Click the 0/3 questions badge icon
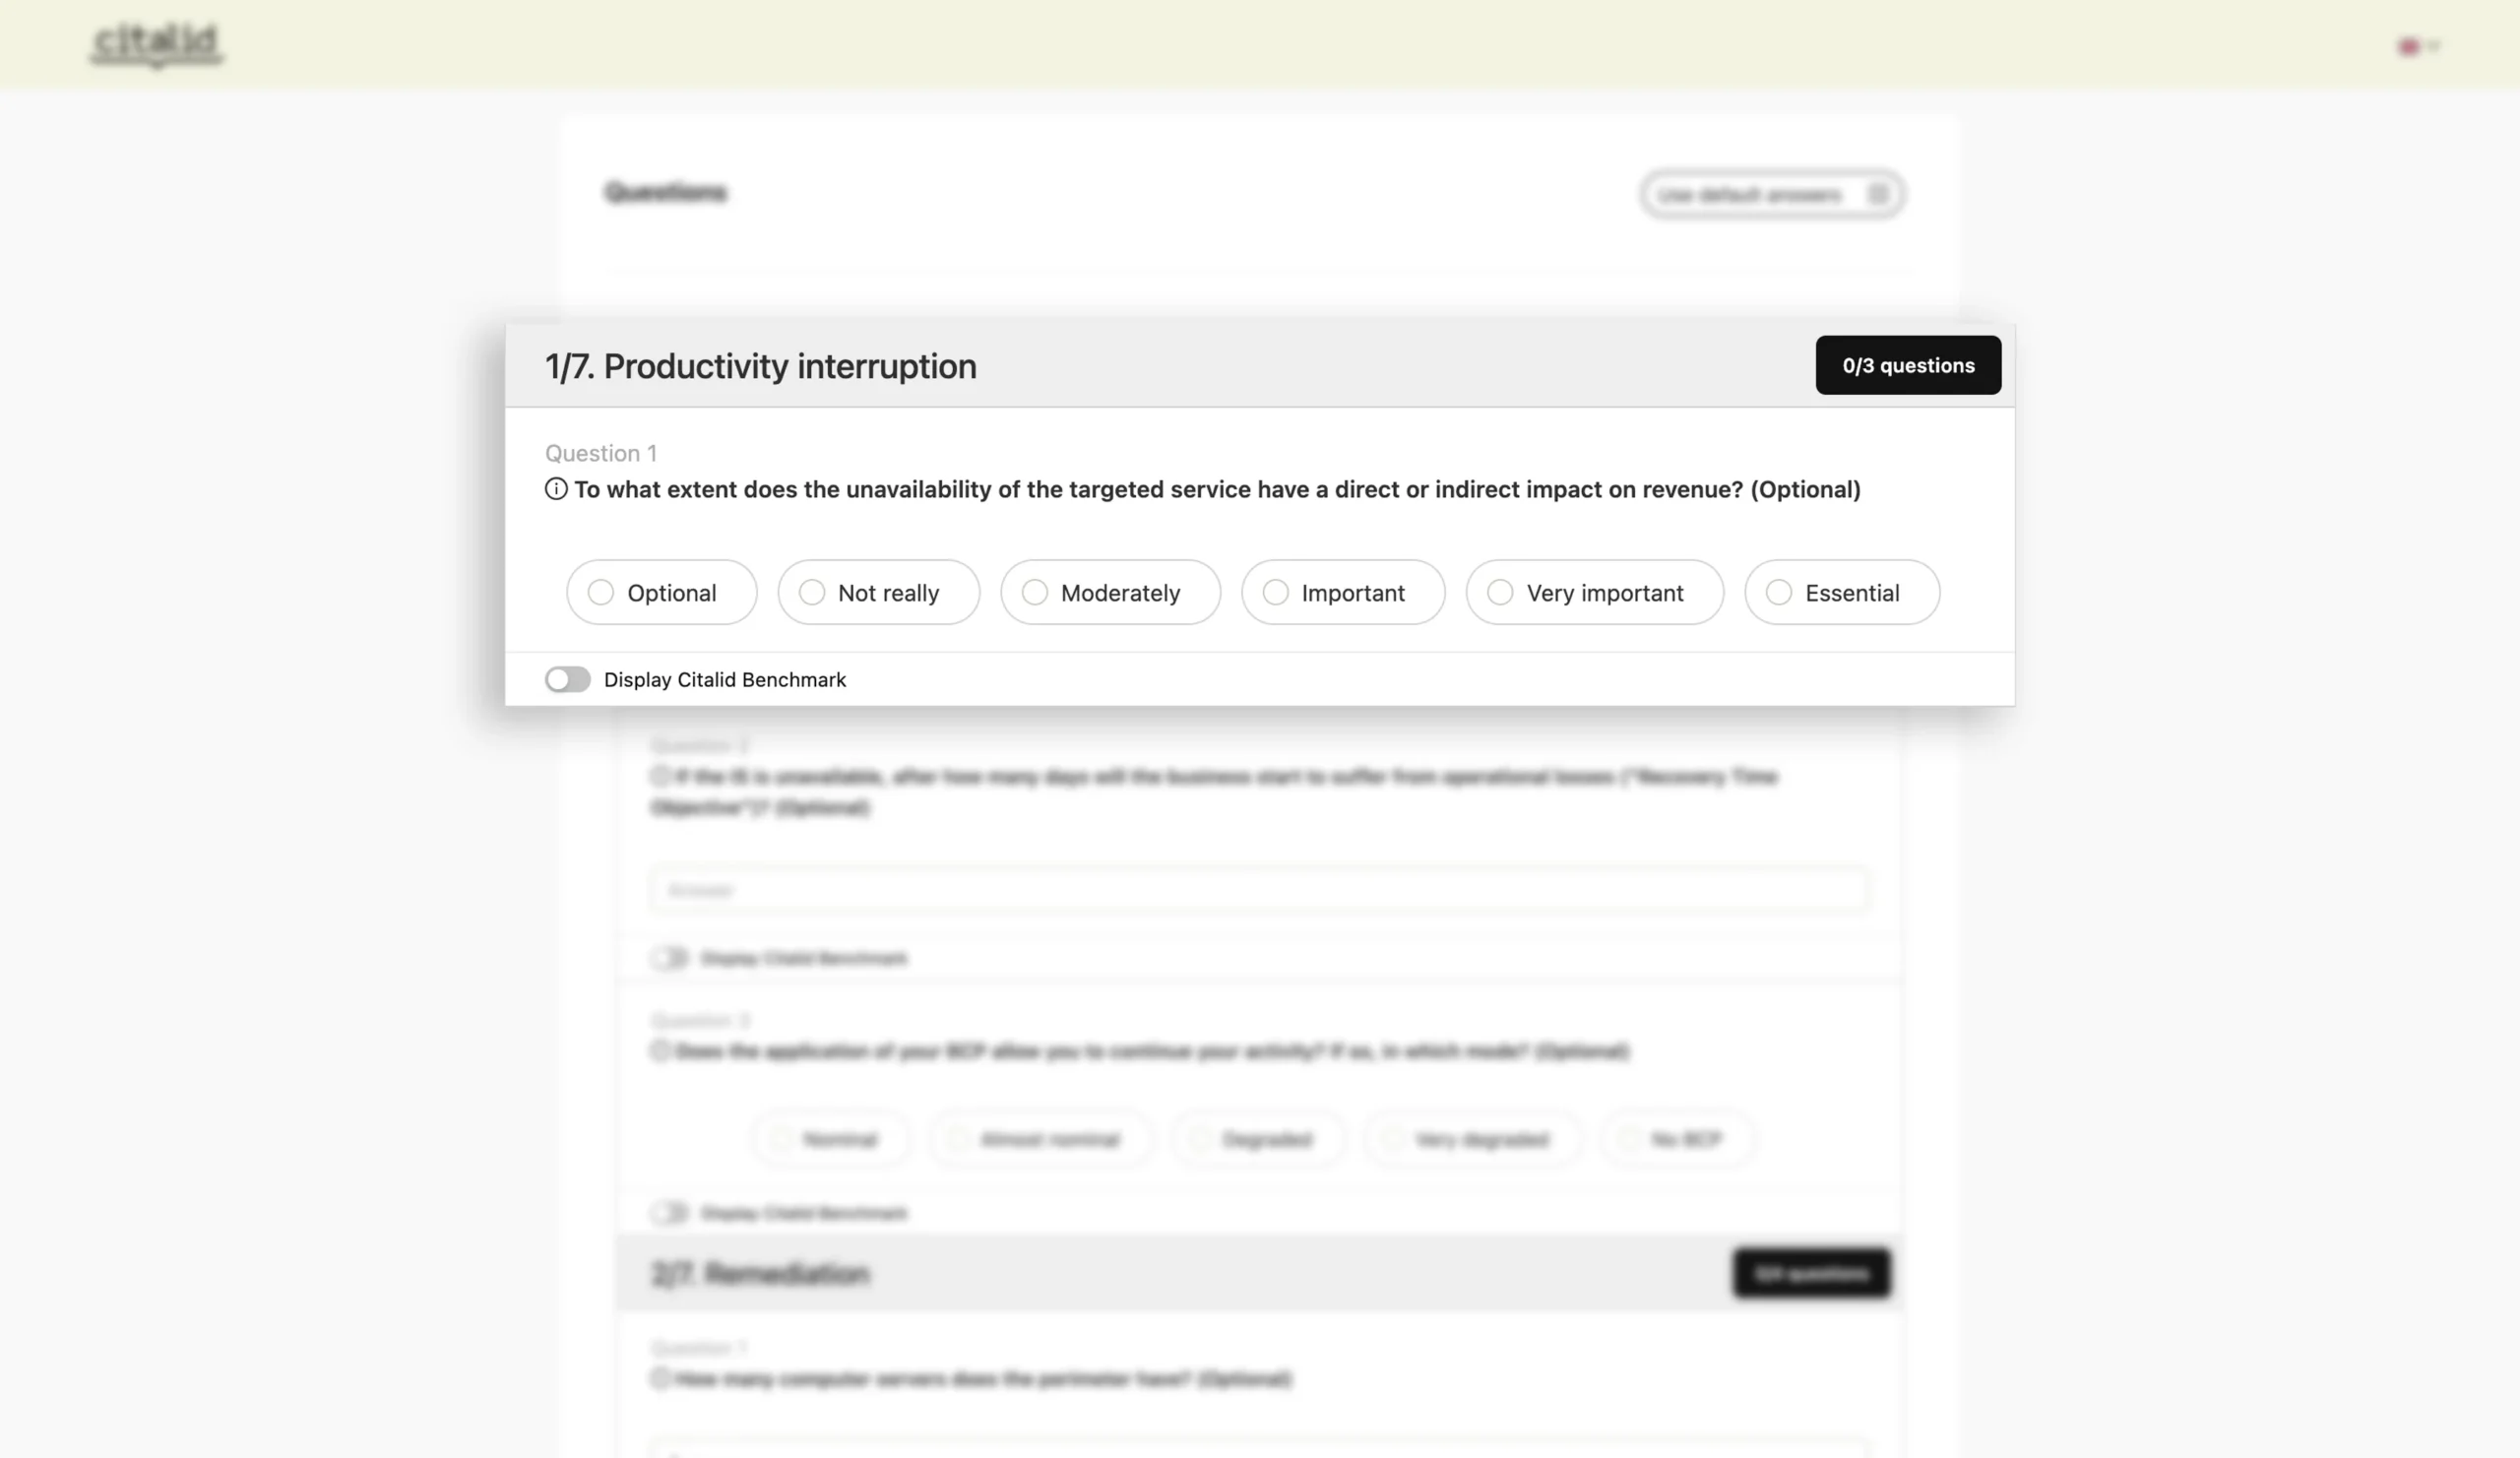This screenshot has height=1458, width=2520. 1908,364
